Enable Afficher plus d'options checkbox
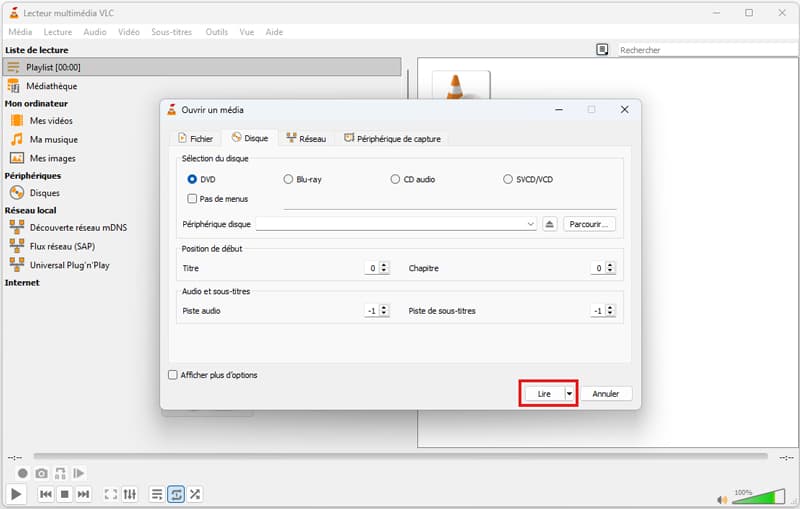The height and width of the screenshot is (509, 800). point(173,375)
